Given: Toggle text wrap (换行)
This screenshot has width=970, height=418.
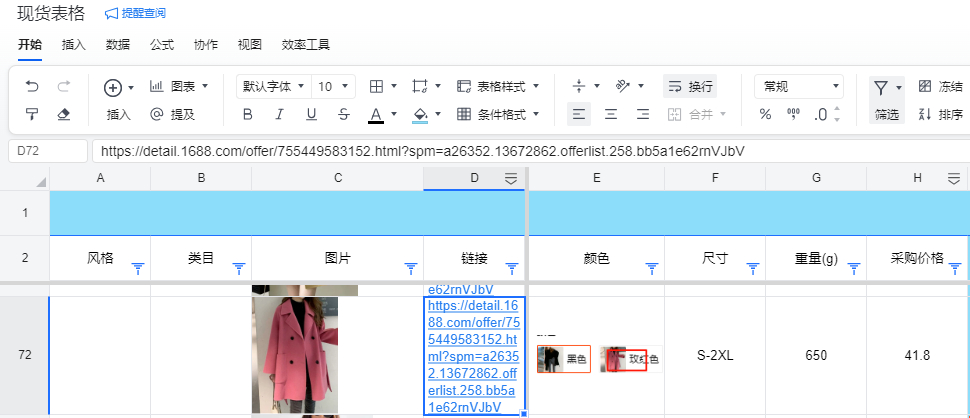Looking at the screenshot, I should coord(690,87).
